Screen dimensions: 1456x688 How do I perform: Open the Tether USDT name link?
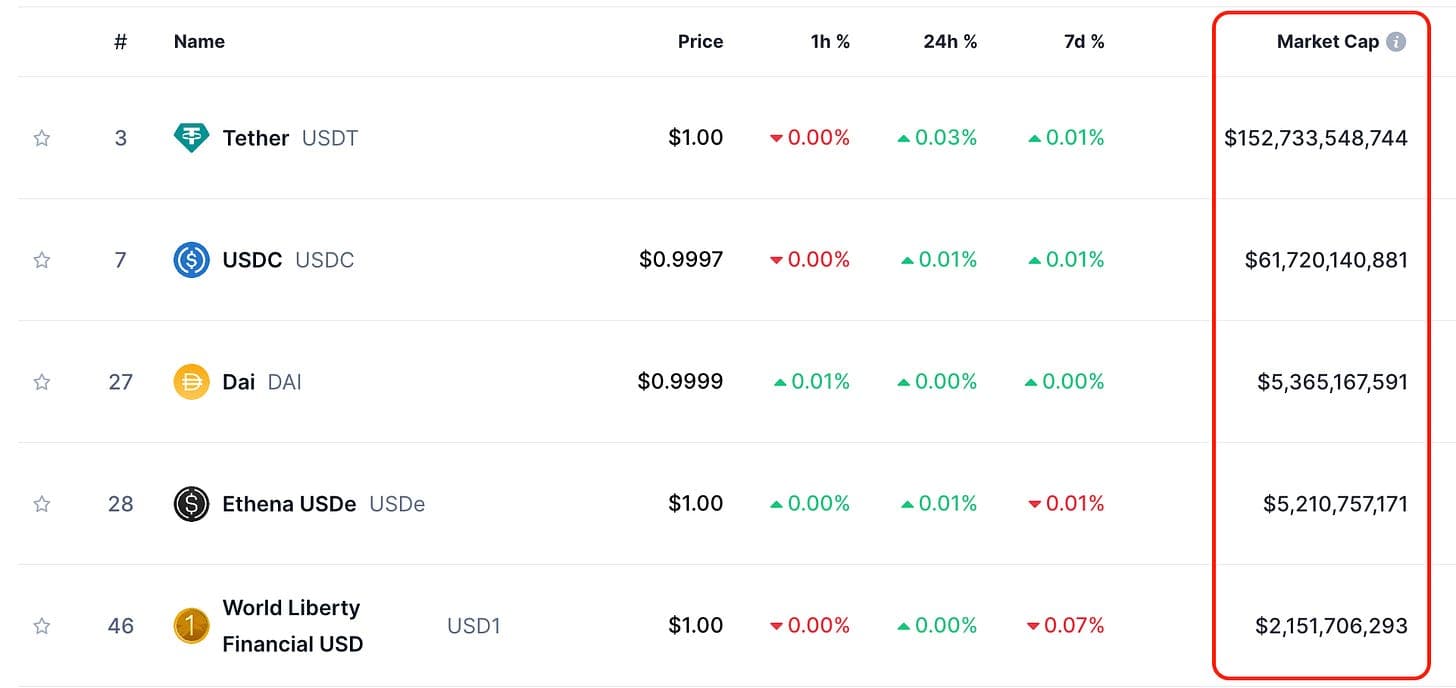(290, 138)
